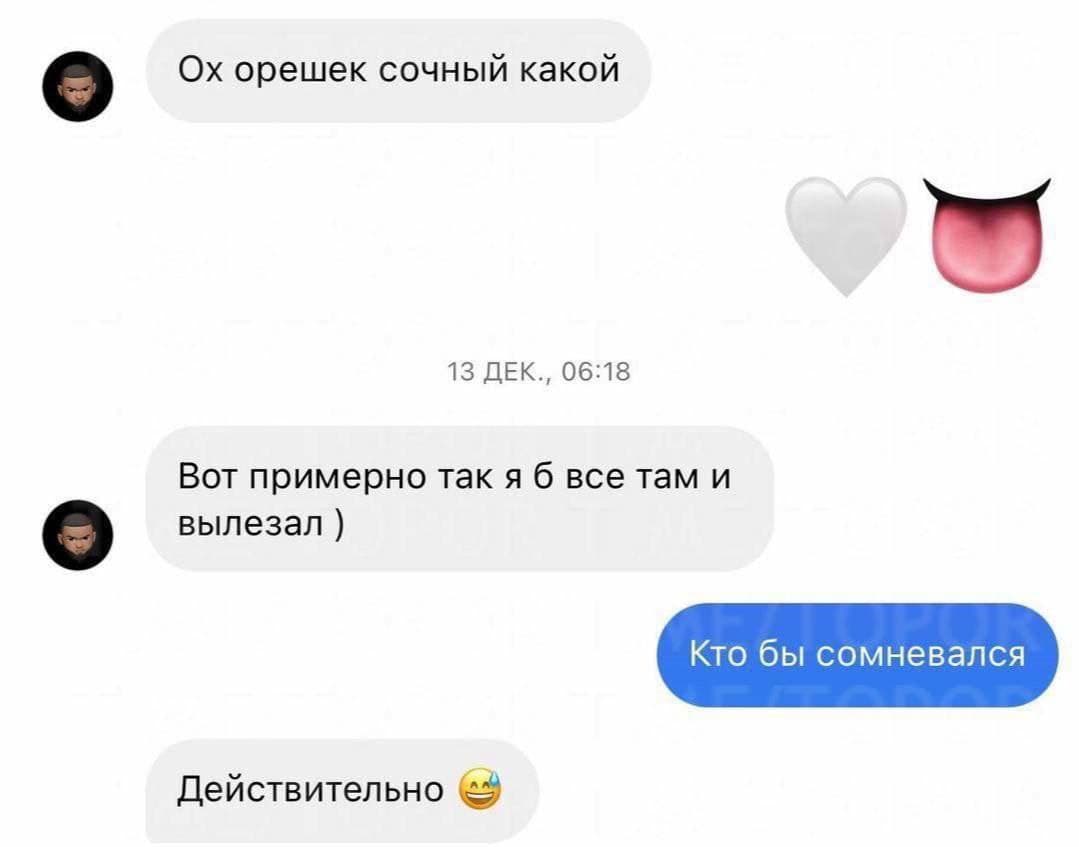The height and width of the screenshot is (847, 1079).
Task: Select the 'Ох орешек сочный какой' message bubble
Action: pos(398,71)
